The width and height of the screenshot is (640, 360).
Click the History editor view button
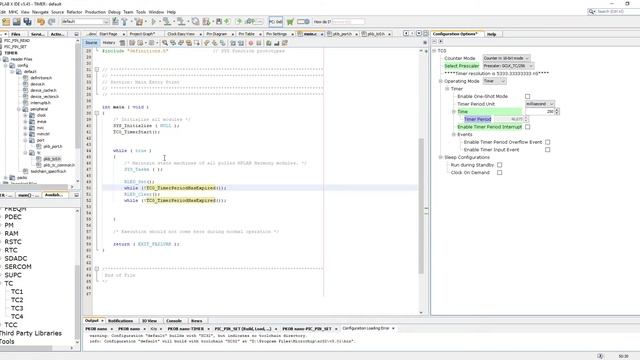109,43
